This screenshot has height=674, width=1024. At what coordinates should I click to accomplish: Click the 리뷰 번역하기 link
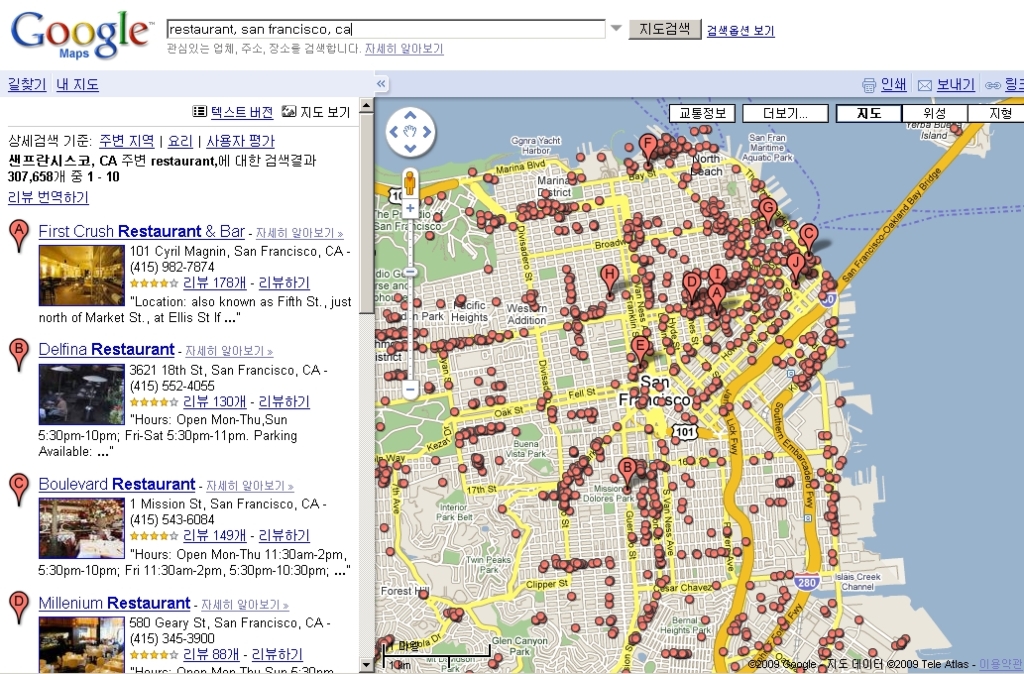(48, 197)
